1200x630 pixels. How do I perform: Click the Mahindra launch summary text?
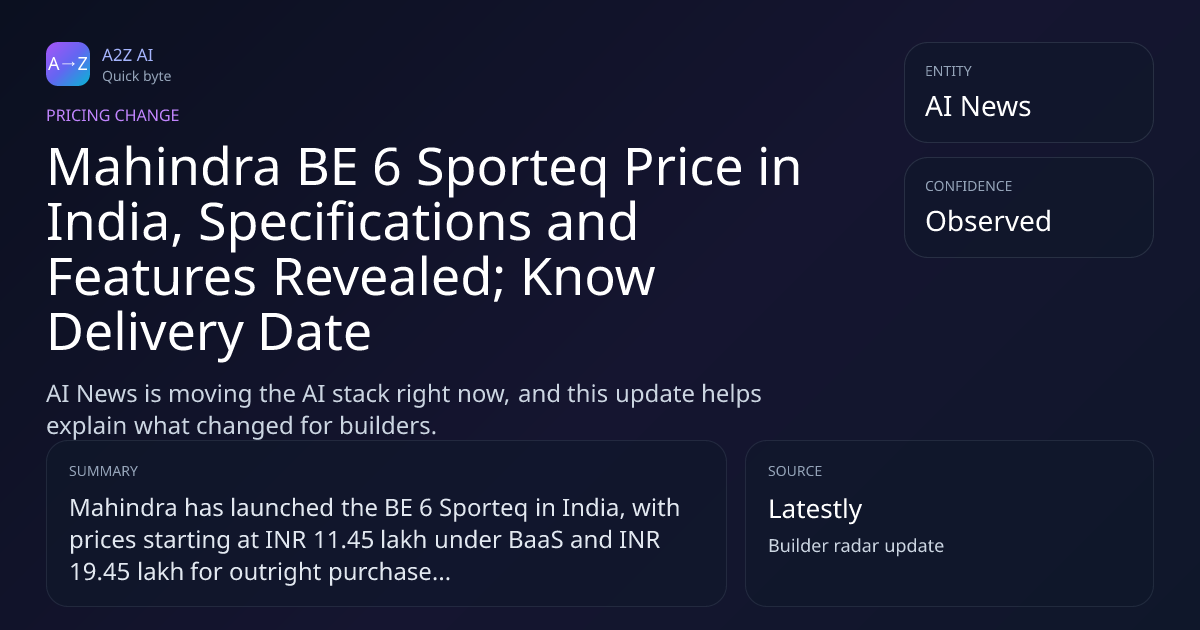click(x=375, y=540)
